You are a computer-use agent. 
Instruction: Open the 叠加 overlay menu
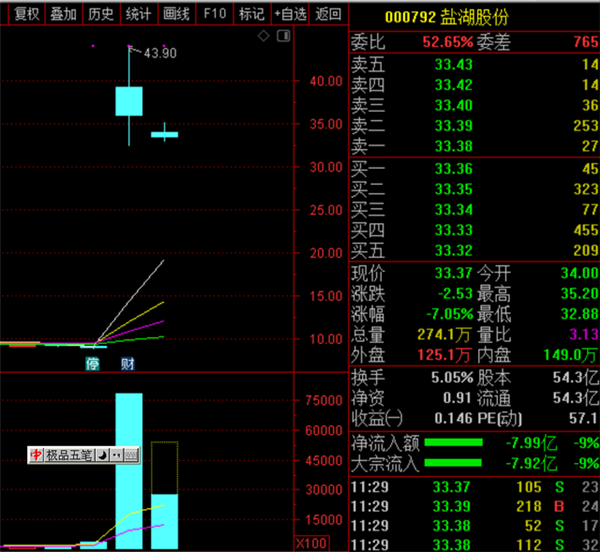point(64,14)
